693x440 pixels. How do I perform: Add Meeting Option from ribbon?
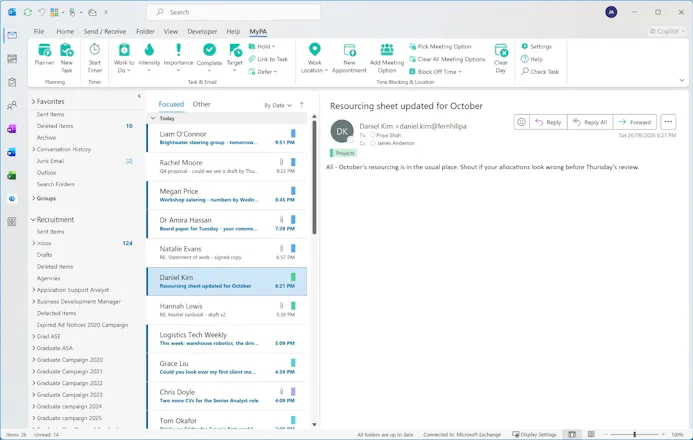pyautogui.click(x=387, y=58)
